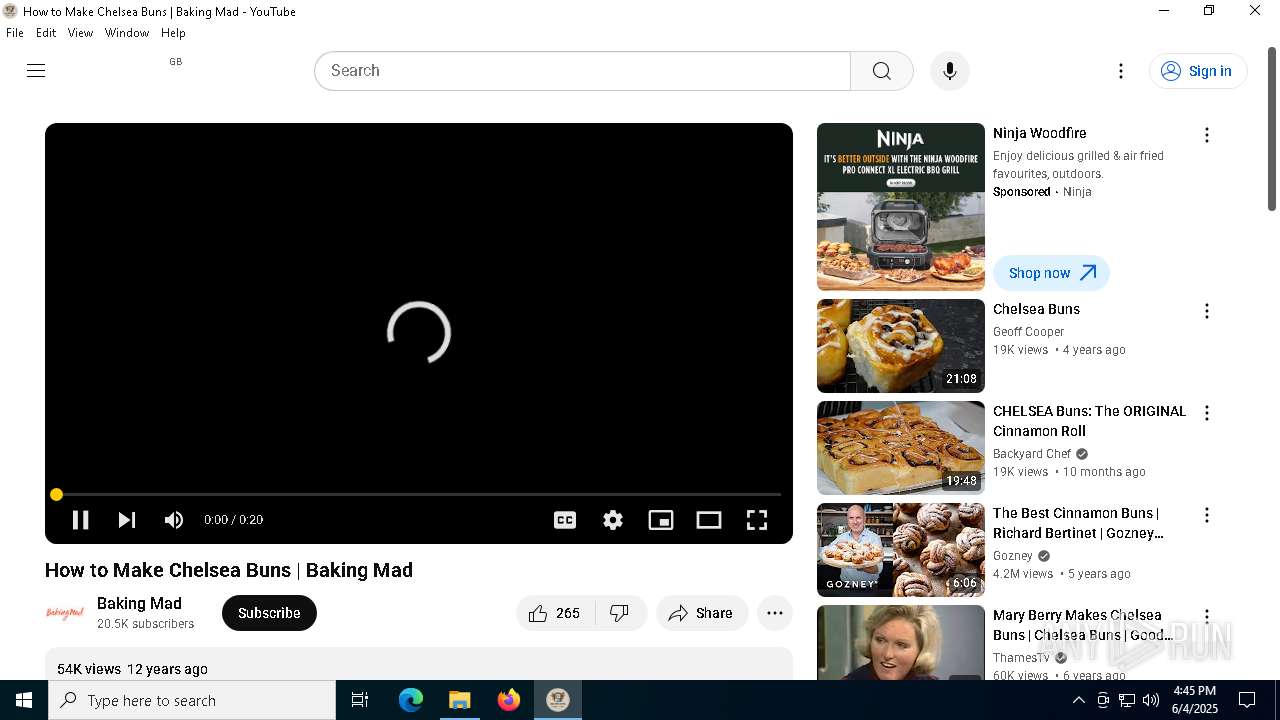1280x720 pixels.
Task: Click the page vertical scrollbar
Action: pos(1272,130)
